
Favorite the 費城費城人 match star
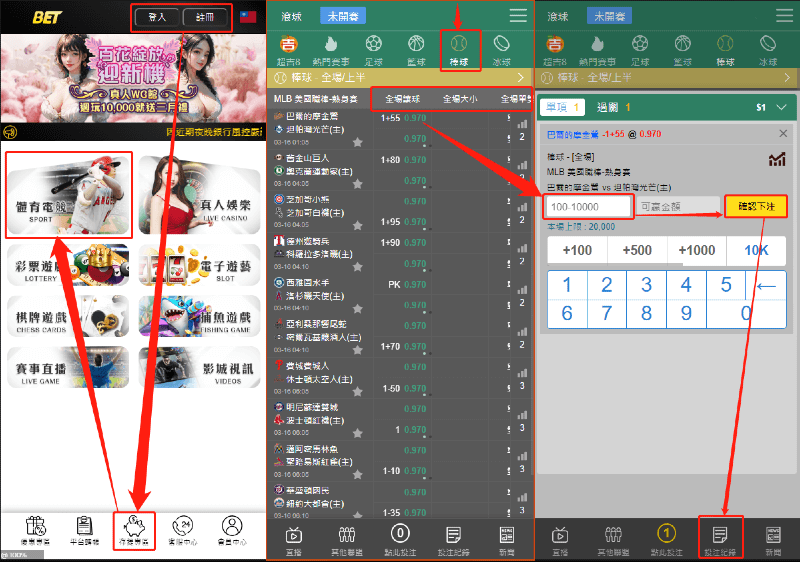pos(358,392)
